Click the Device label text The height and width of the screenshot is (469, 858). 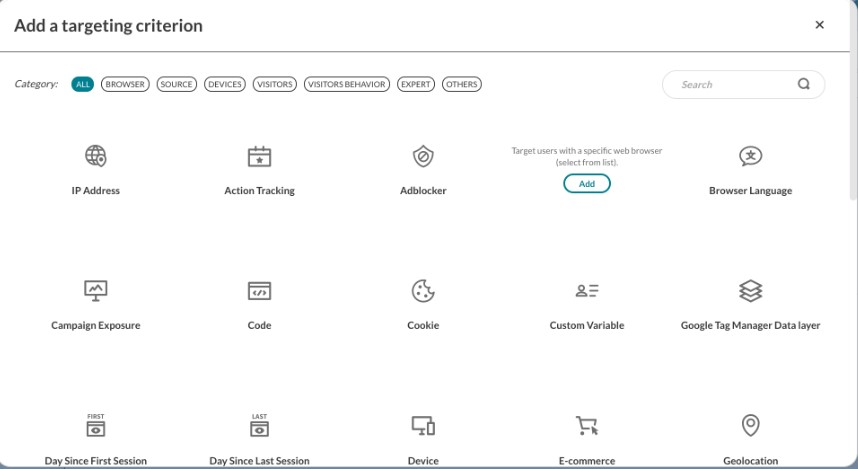pos(423,461)
